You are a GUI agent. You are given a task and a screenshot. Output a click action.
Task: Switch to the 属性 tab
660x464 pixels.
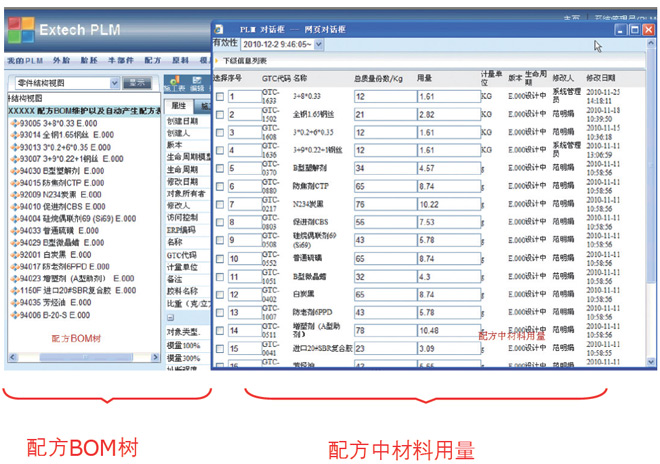click(x=179, y=105)
